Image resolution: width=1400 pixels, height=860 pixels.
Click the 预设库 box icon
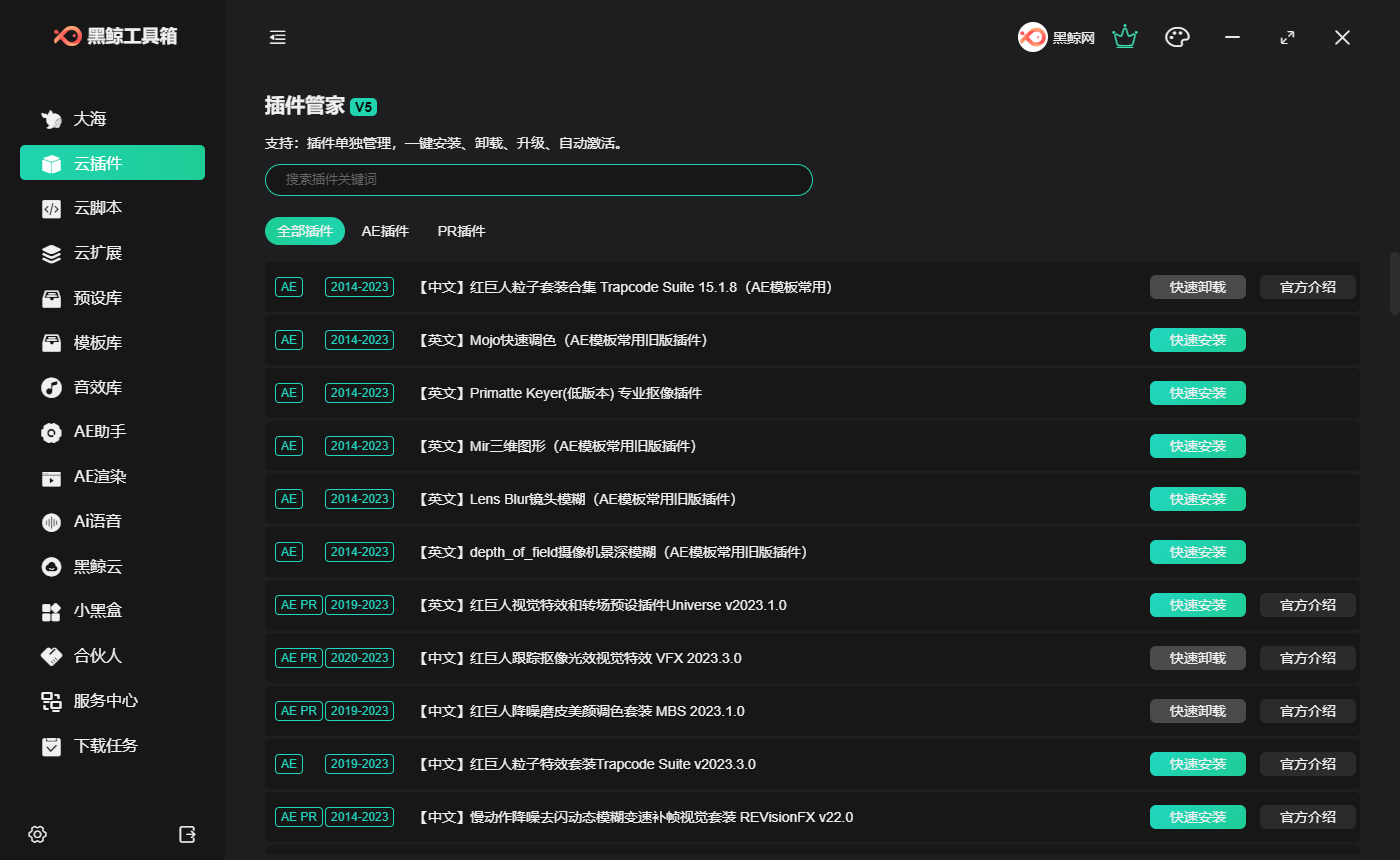(51, 298)
